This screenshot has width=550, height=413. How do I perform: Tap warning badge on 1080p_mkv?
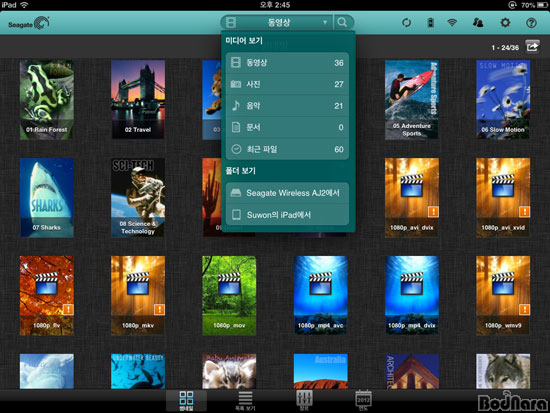[x=159, y=309]
